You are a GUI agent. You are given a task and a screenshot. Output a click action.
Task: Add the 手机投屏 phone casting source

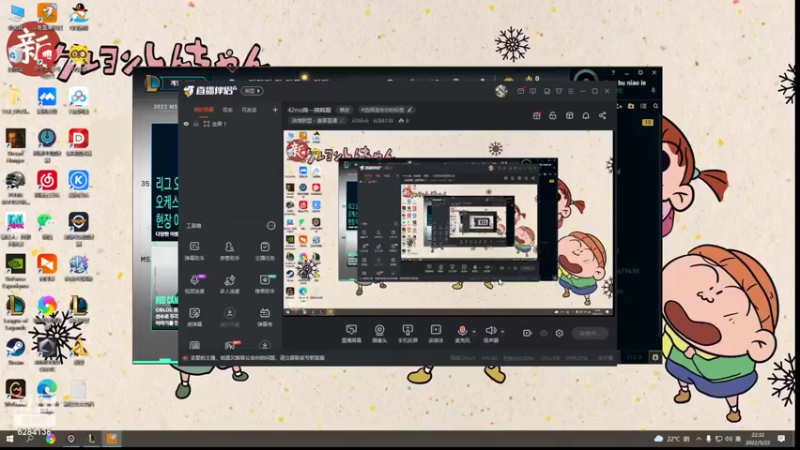click(x=408, y=334)
